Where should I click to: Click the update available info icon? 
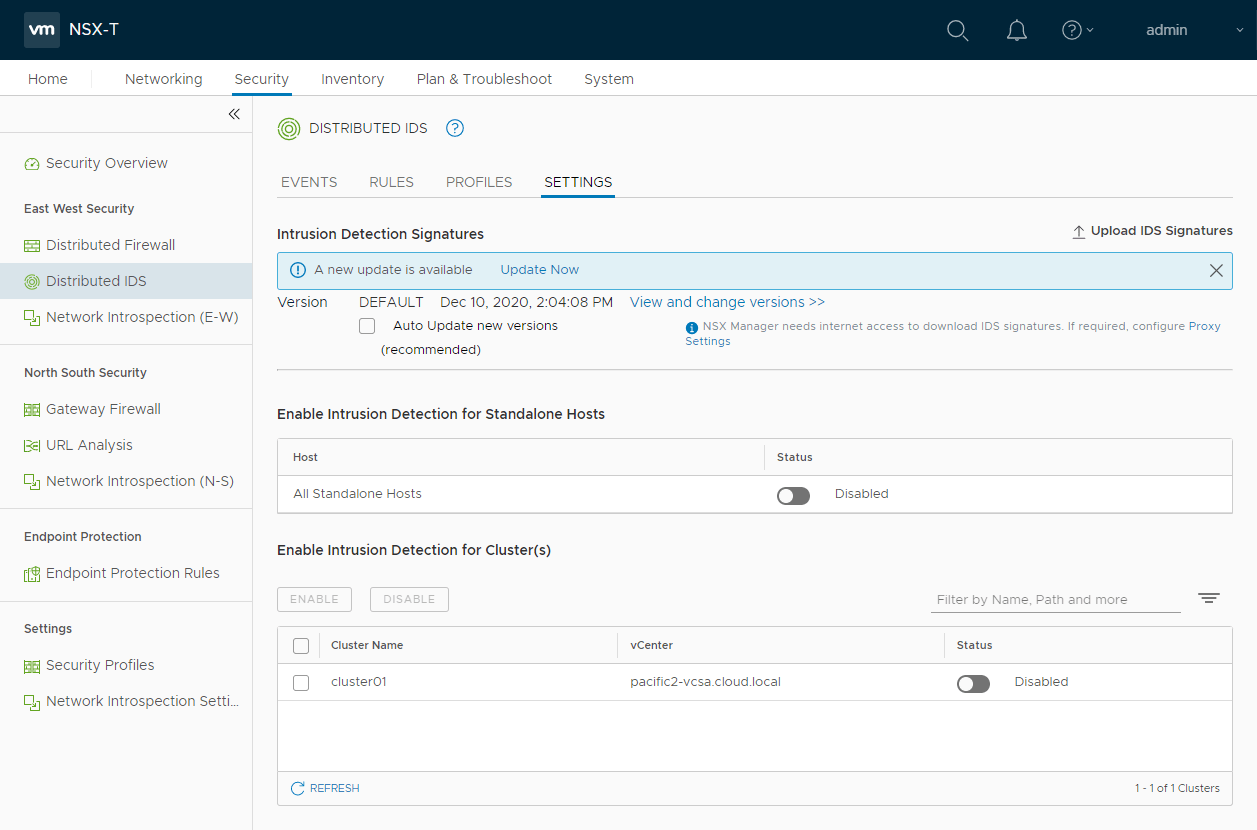coord(298,270)
